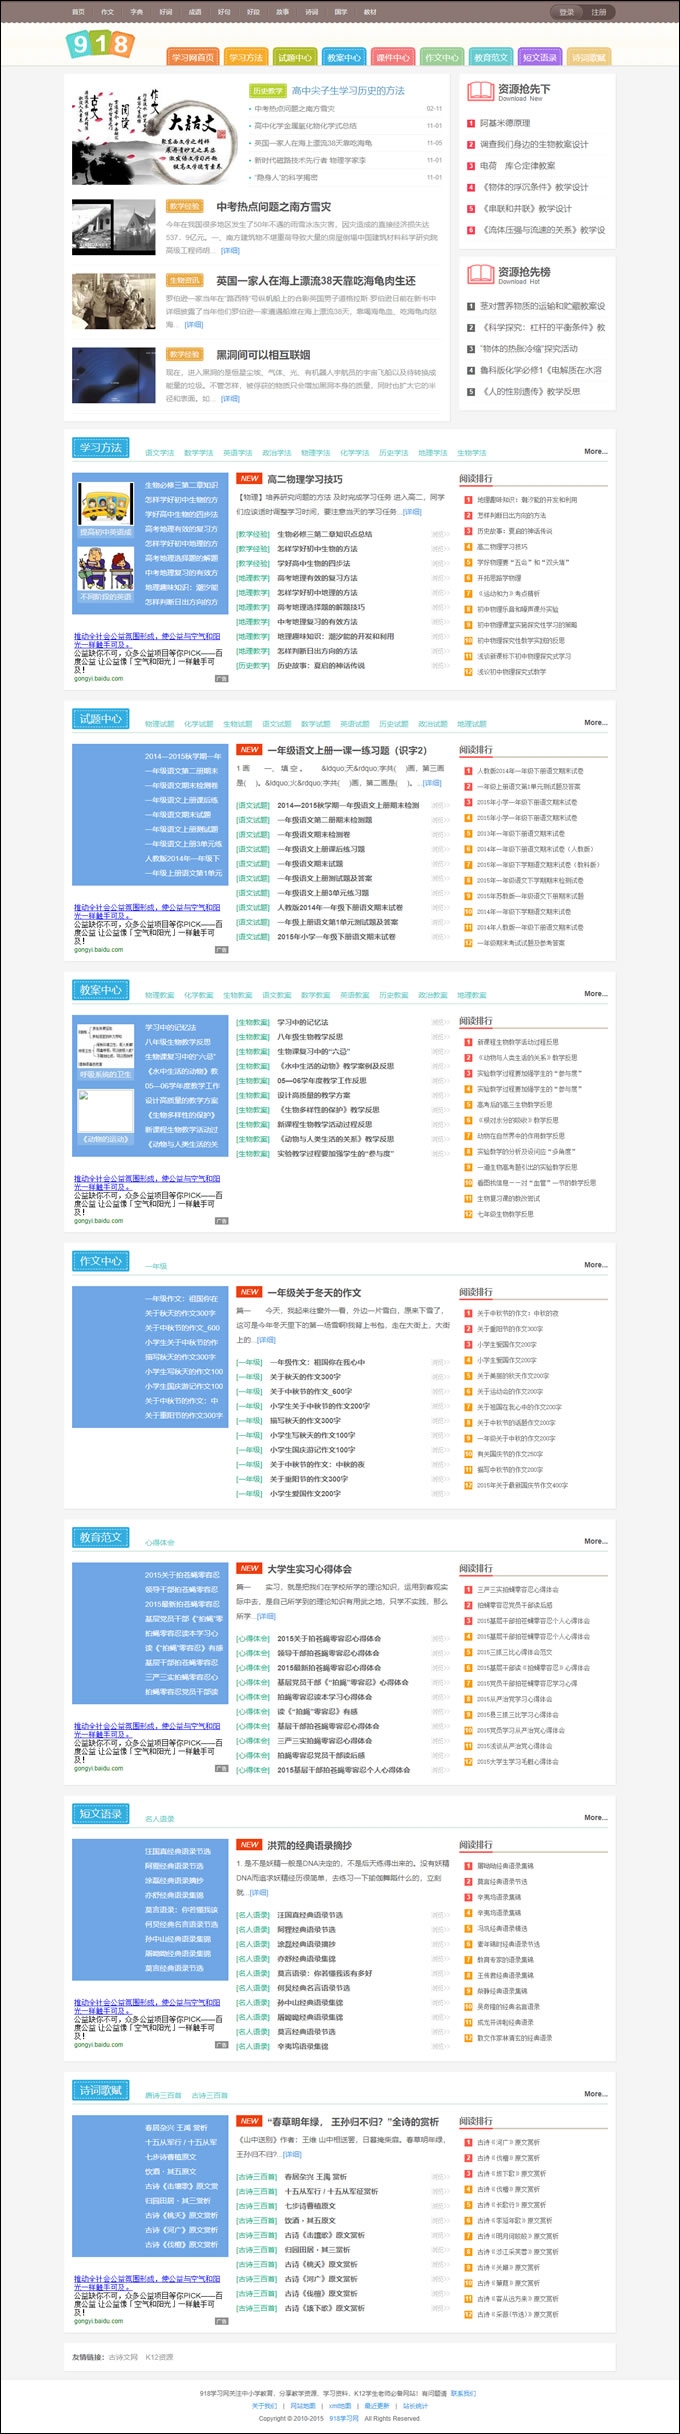Open the 教育范文 navigation tab
The height and width of the screenshot is (2434, 680).
491,58
